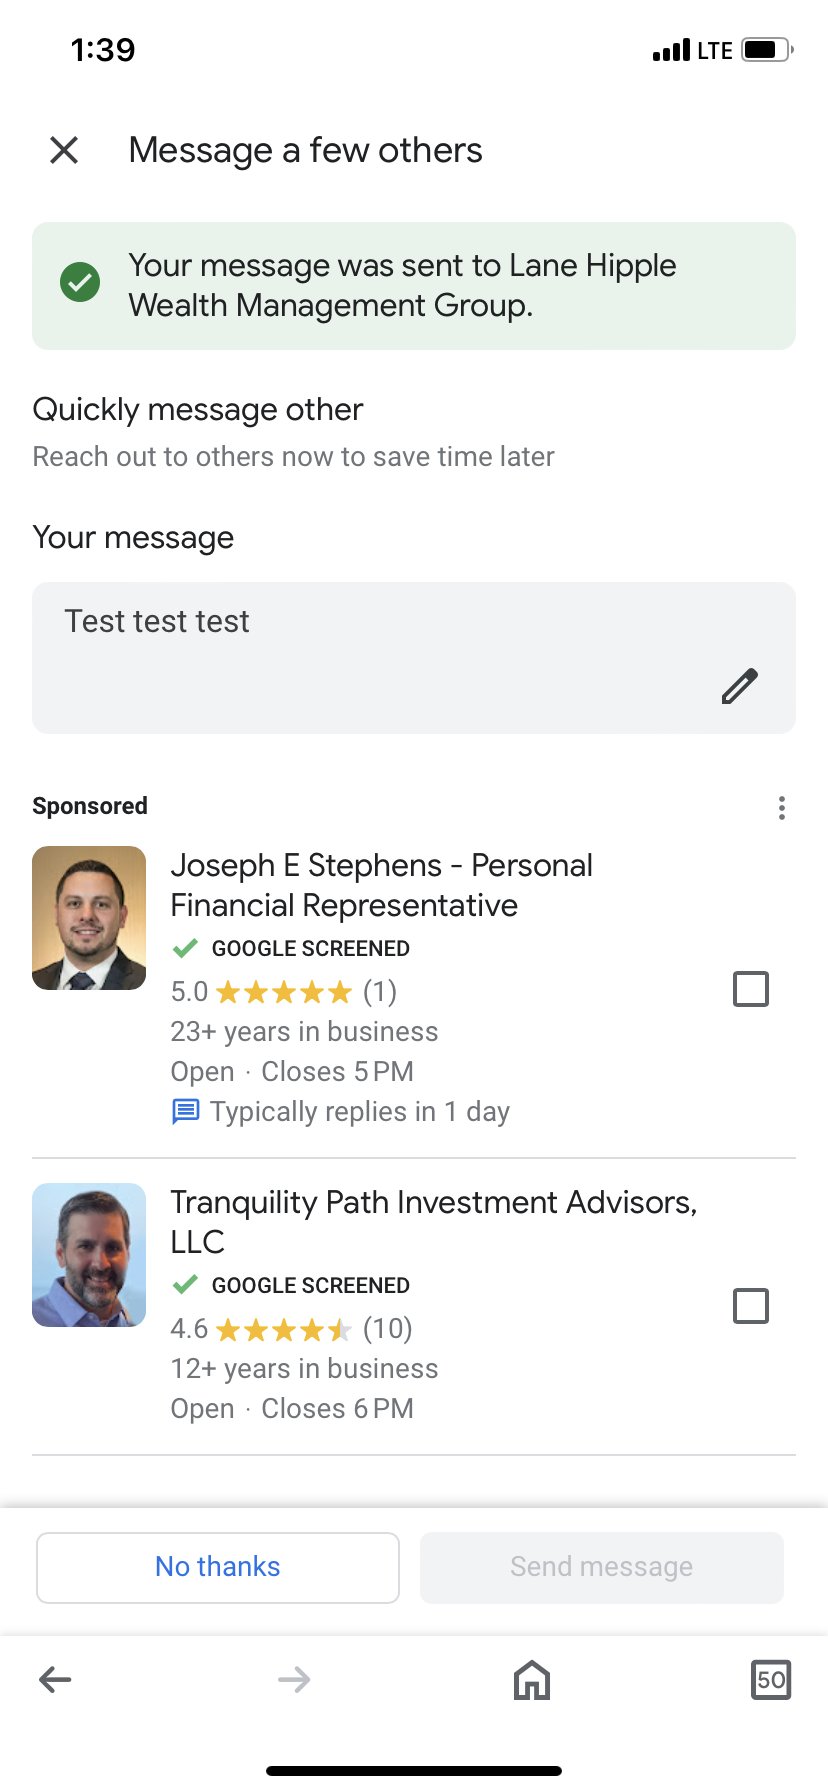Tap the browser forward arrow
This screenshot has width=828, height=1792.
click(x=294, y=1679)
